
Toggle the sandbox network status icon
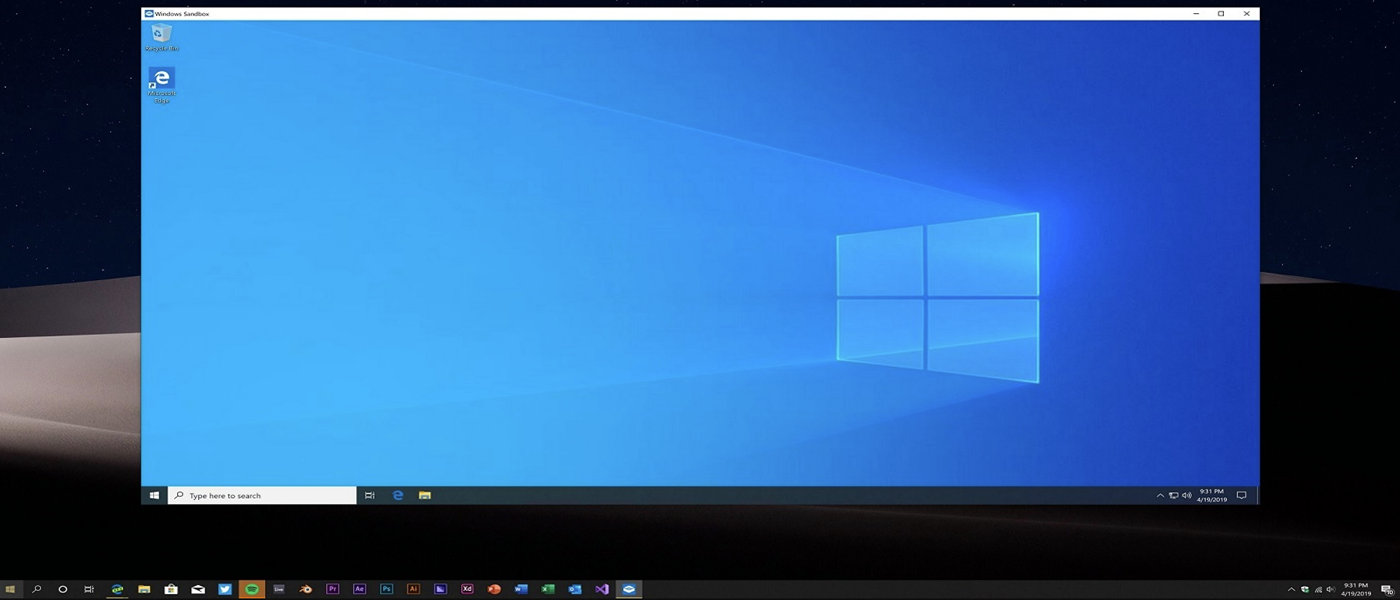coord(1174,495)
